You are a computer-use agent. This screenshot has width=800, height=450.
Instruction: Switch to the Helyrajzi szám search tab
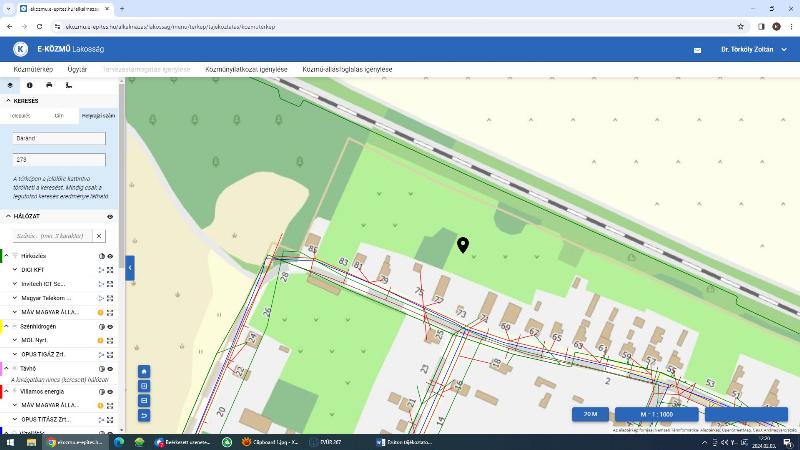point(98,116)
